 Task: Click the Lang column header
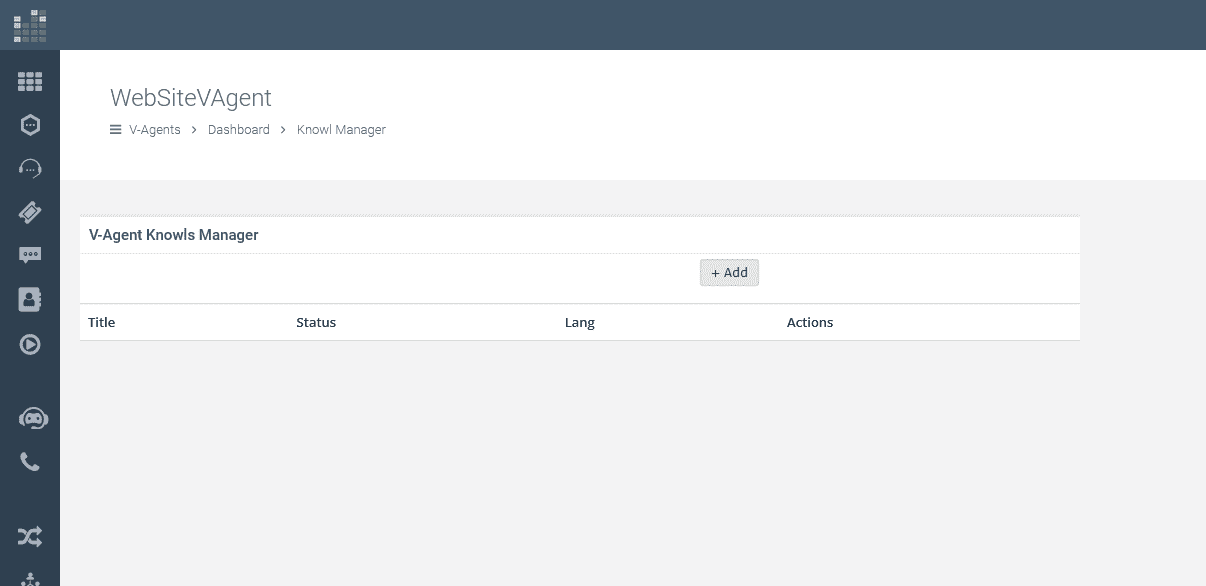580,323
